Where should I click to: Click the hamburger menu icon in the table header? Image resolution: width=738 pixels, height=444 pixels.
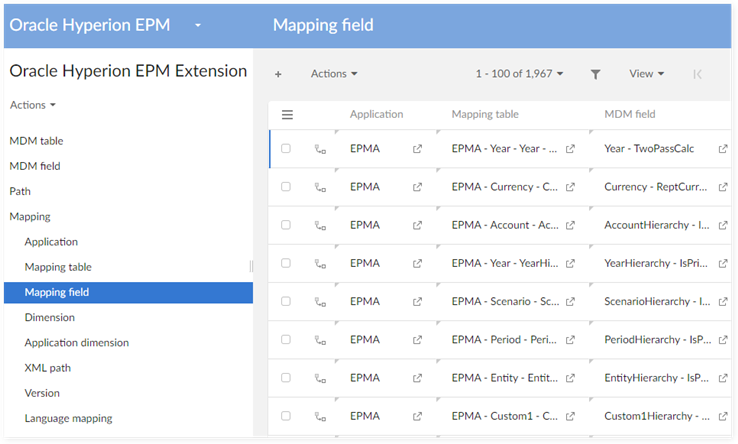pyautogui.click(x=287, y=115)
